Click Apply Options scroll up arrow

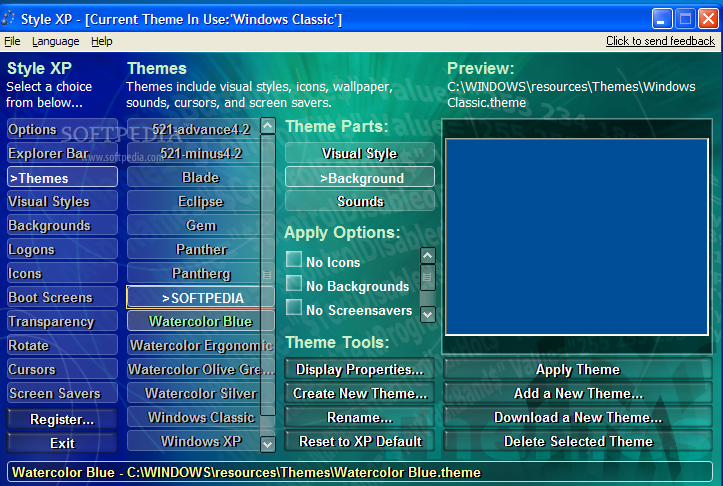[428, 255]
